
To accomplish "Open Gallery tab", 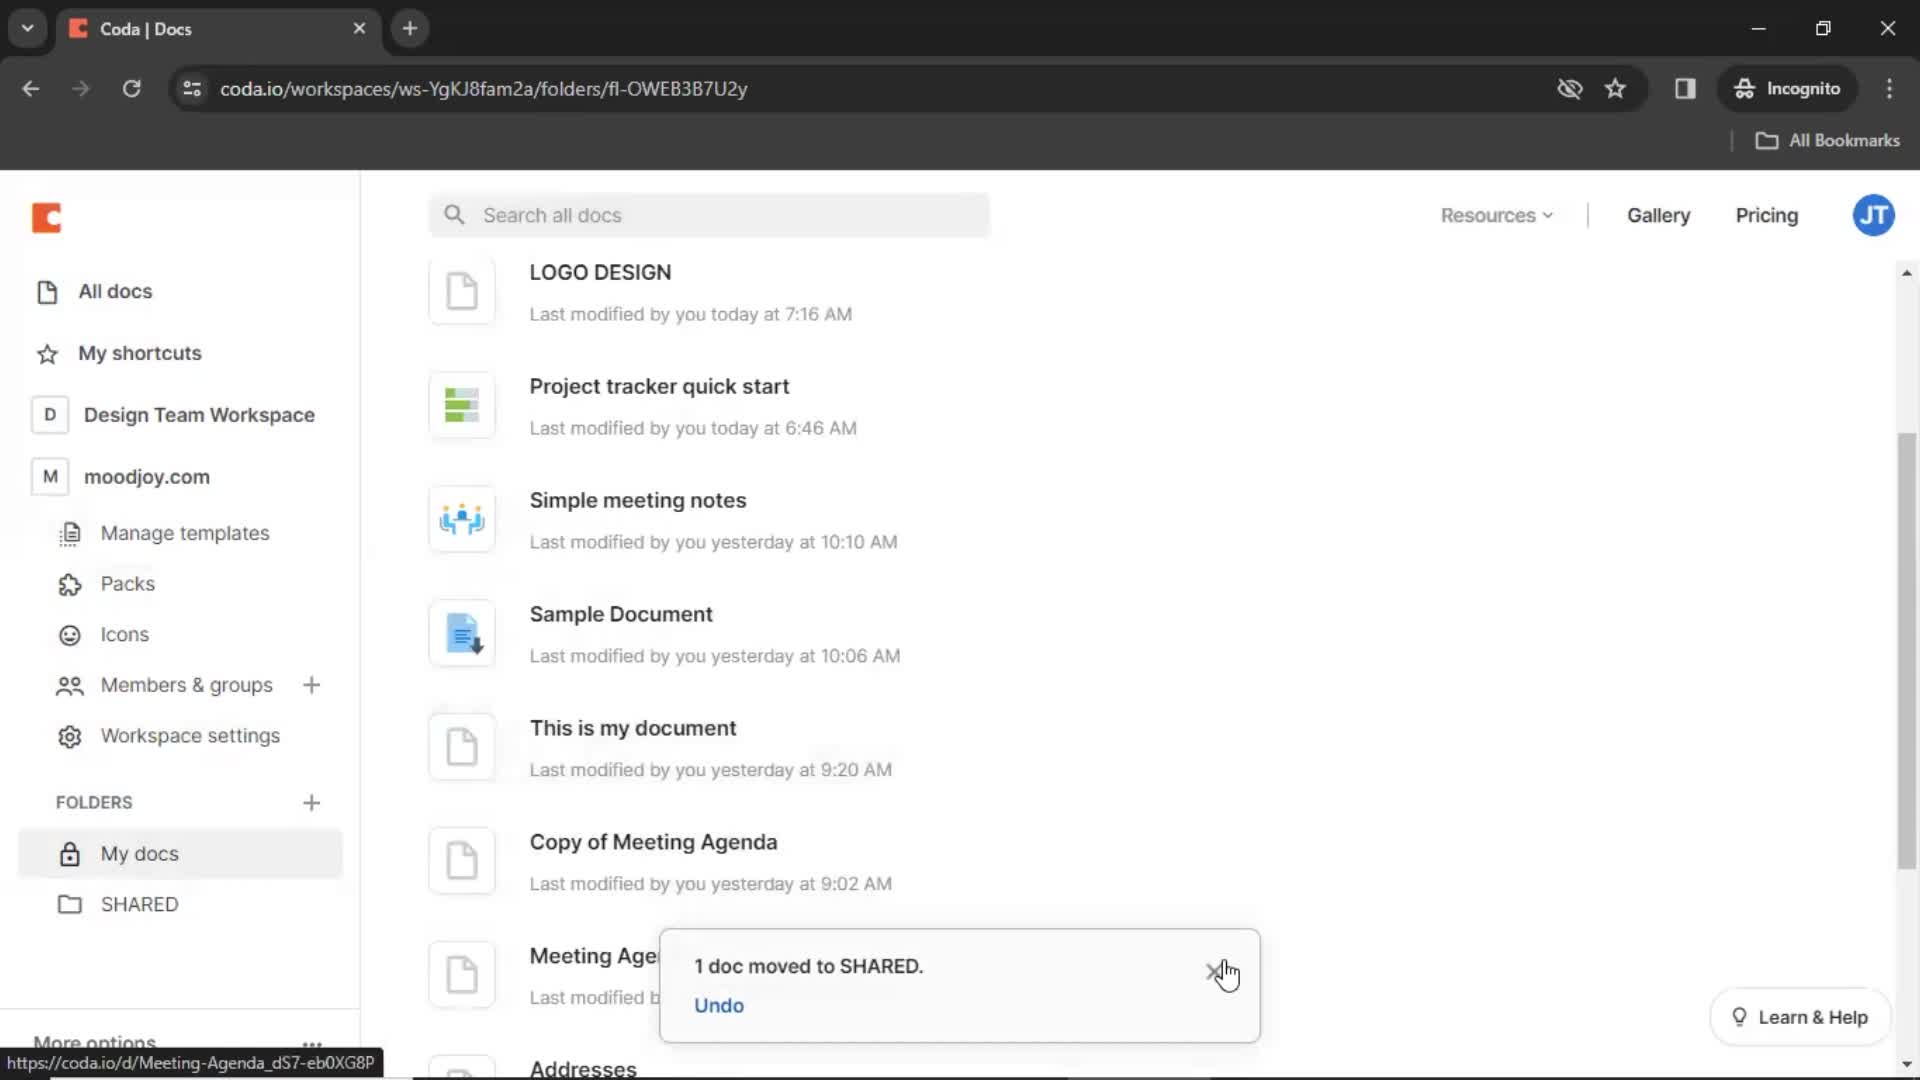I will [x=1659, y=215].
